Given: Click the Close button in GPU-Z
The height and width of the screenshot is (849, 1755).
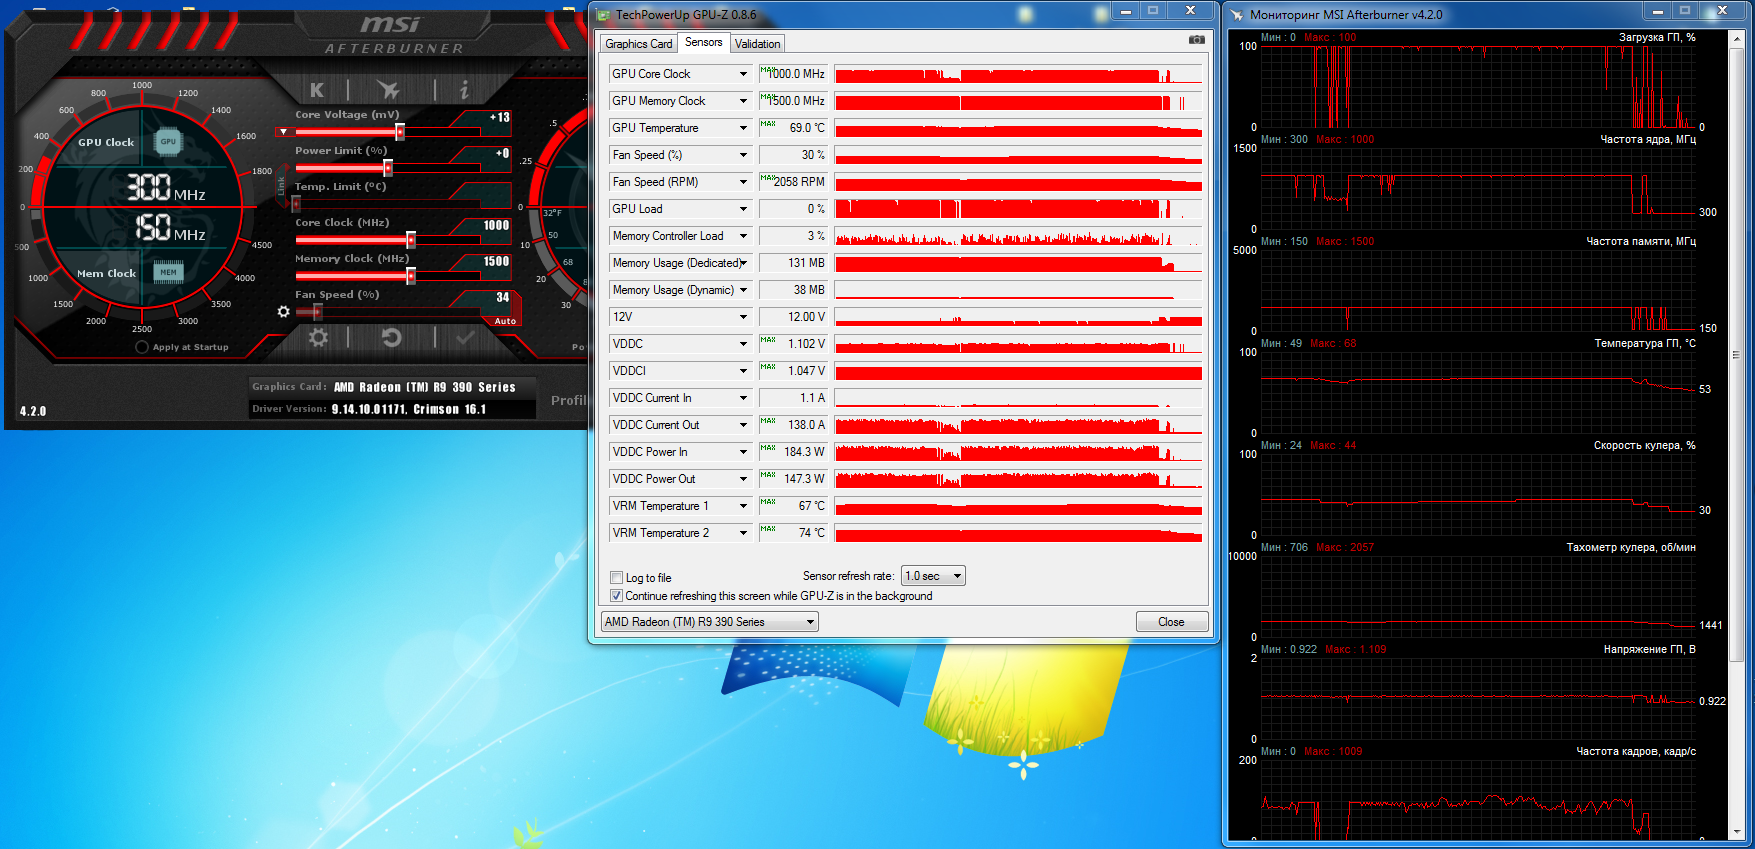Looking at the screenshot, I should (x=1171, y=622).
